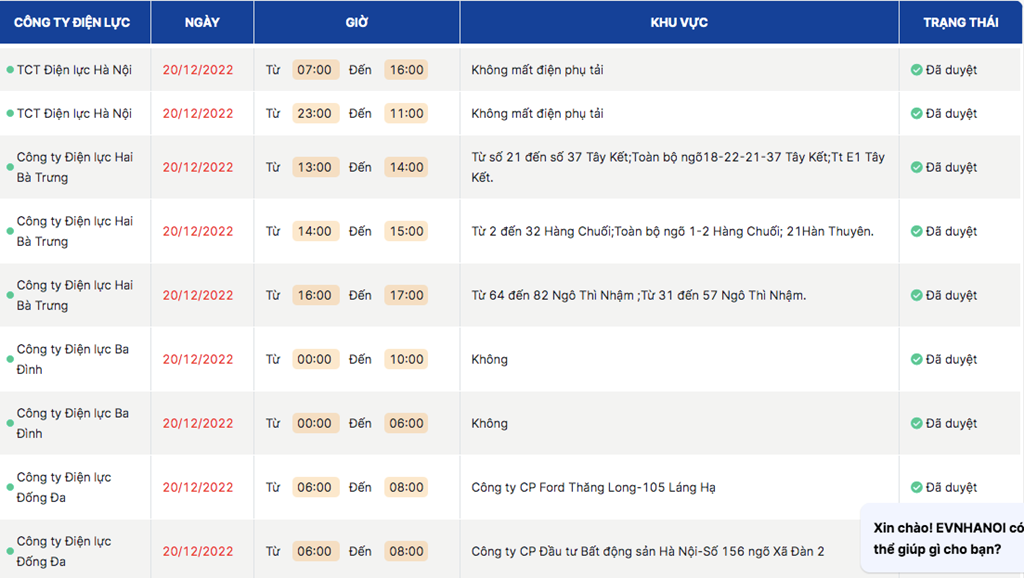The width and height of the screenshot is (1024, 578).
Task: Click 'Không' area in Ba Đình 00:00–06:00 row
Action: (x=489, y=423)
